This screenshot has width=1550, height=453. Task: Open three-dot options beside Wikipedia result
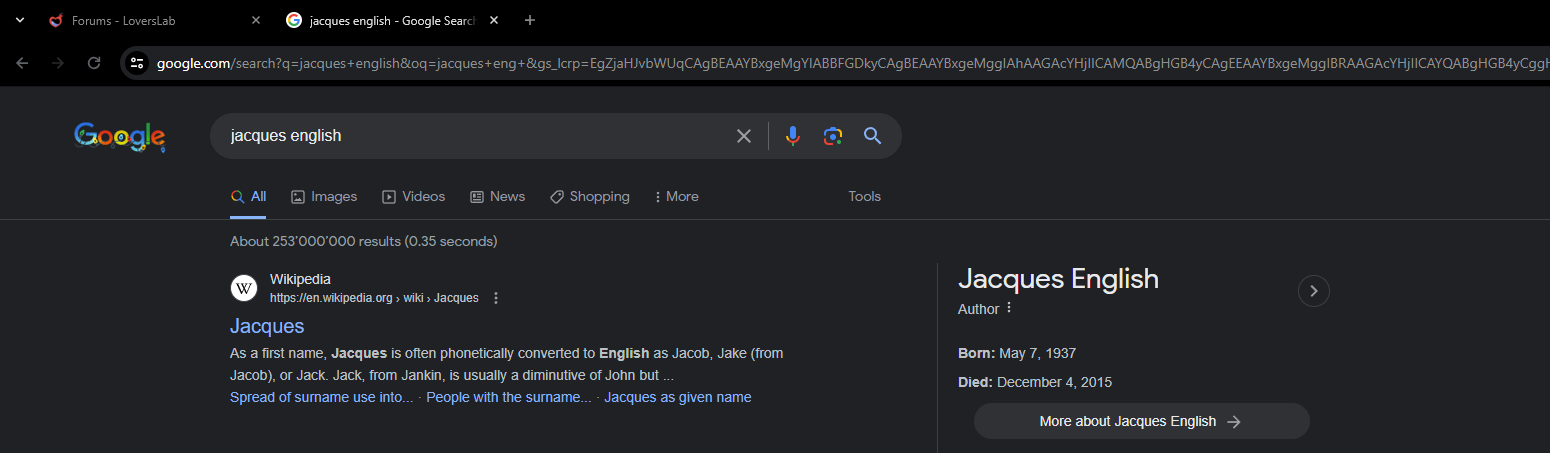496,298
